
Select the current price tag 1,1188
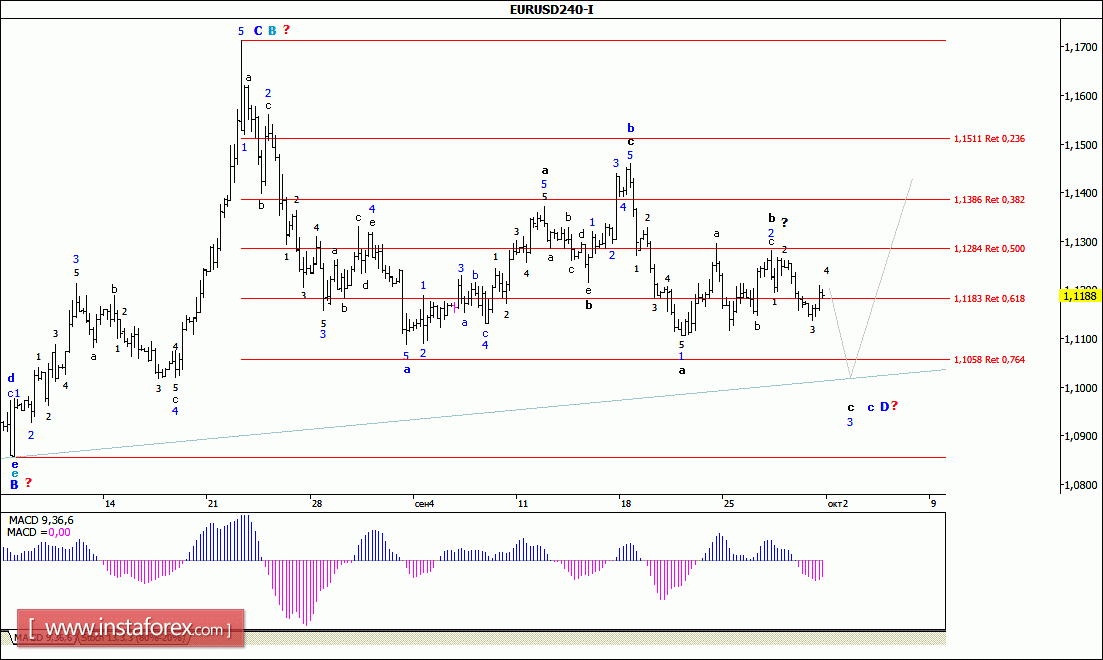(1079, 295)
